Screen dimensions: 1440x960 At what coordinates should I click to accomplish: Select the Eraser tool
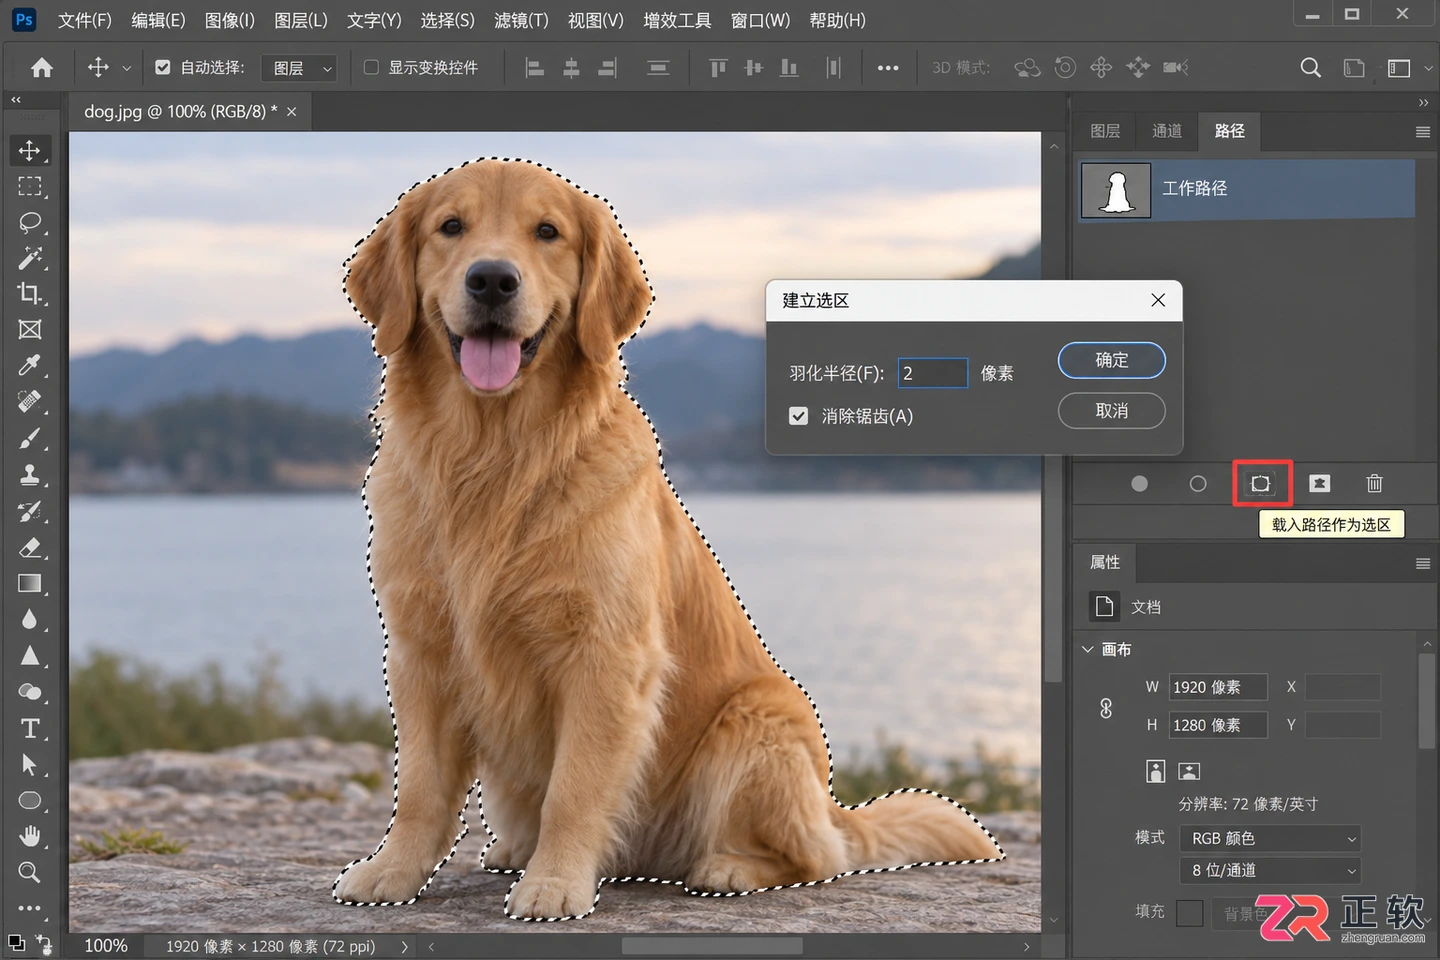[x=29, y=547]
